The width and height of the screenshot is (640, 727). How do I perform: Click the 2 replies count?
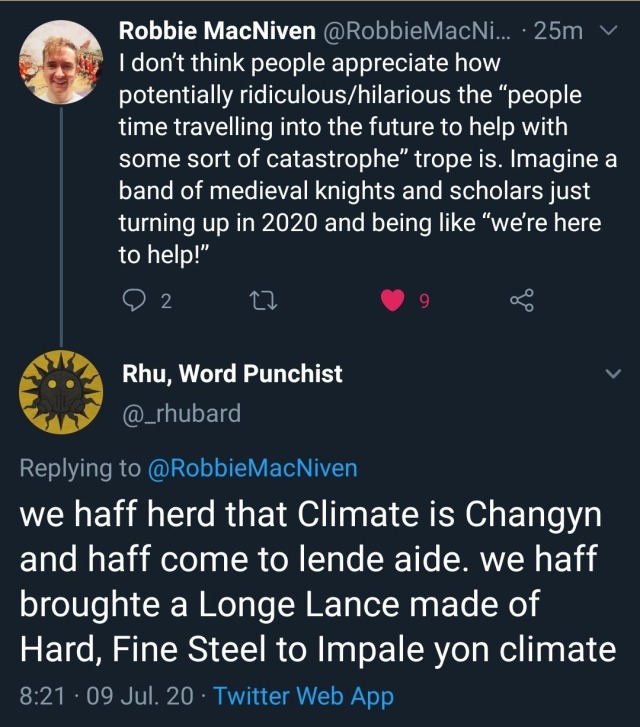click(165, 302)
